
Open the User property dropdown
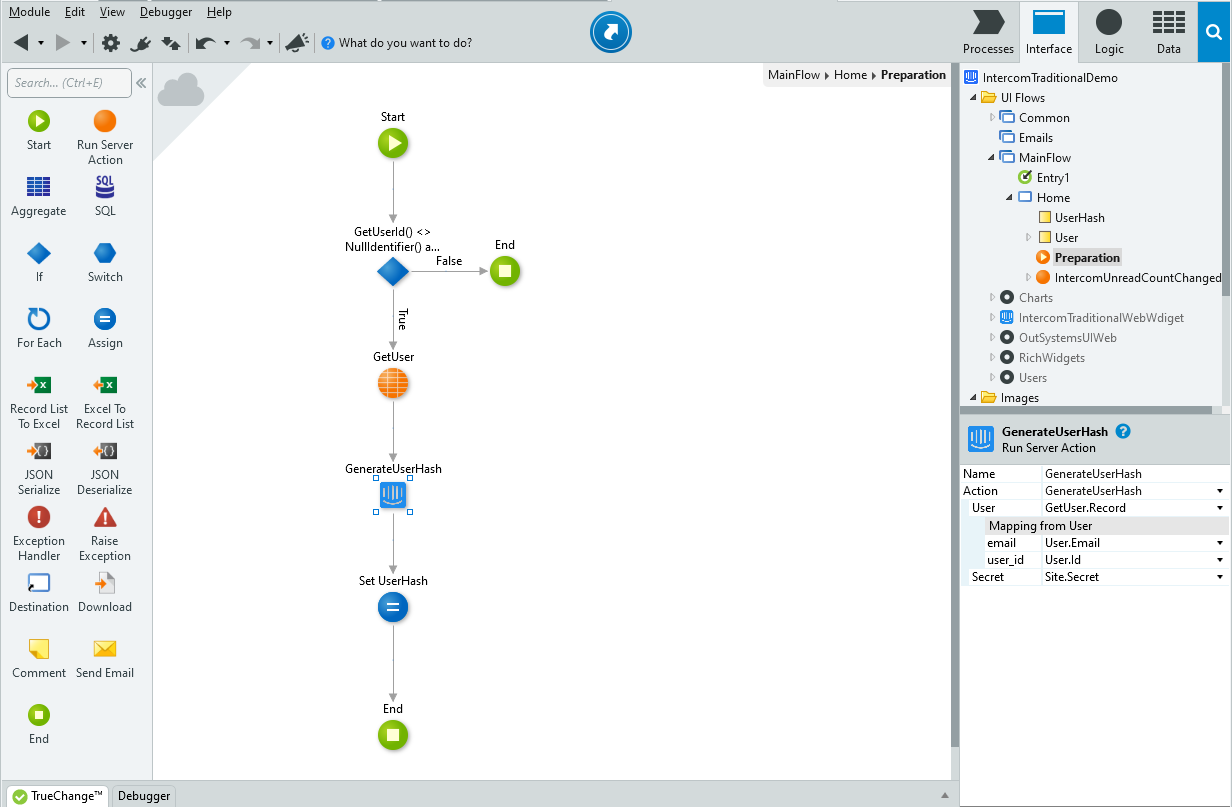[1220, 508]
